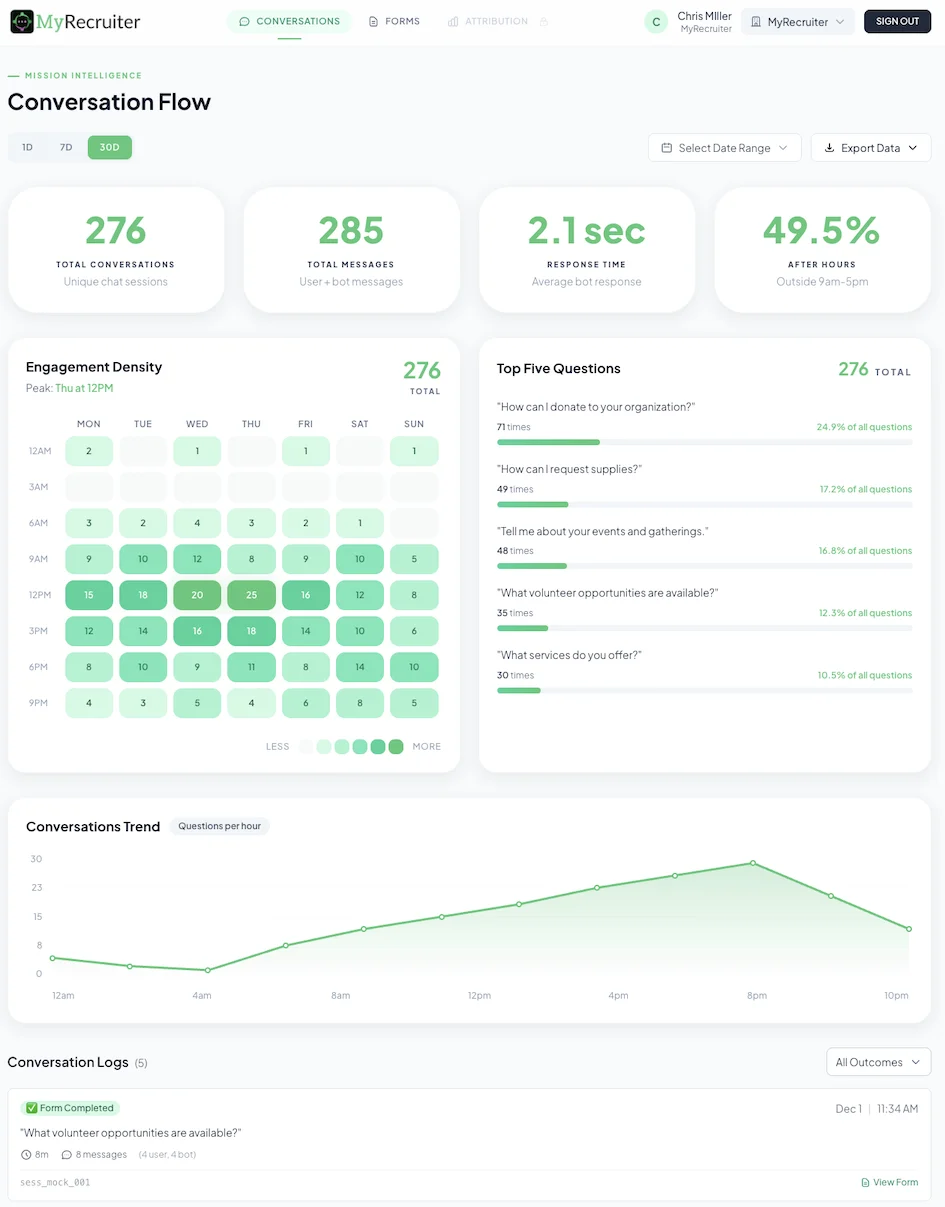The image size is (945, 1207).
Task: Click the clock icon showing 8m duration
Action: point(25,1154)
